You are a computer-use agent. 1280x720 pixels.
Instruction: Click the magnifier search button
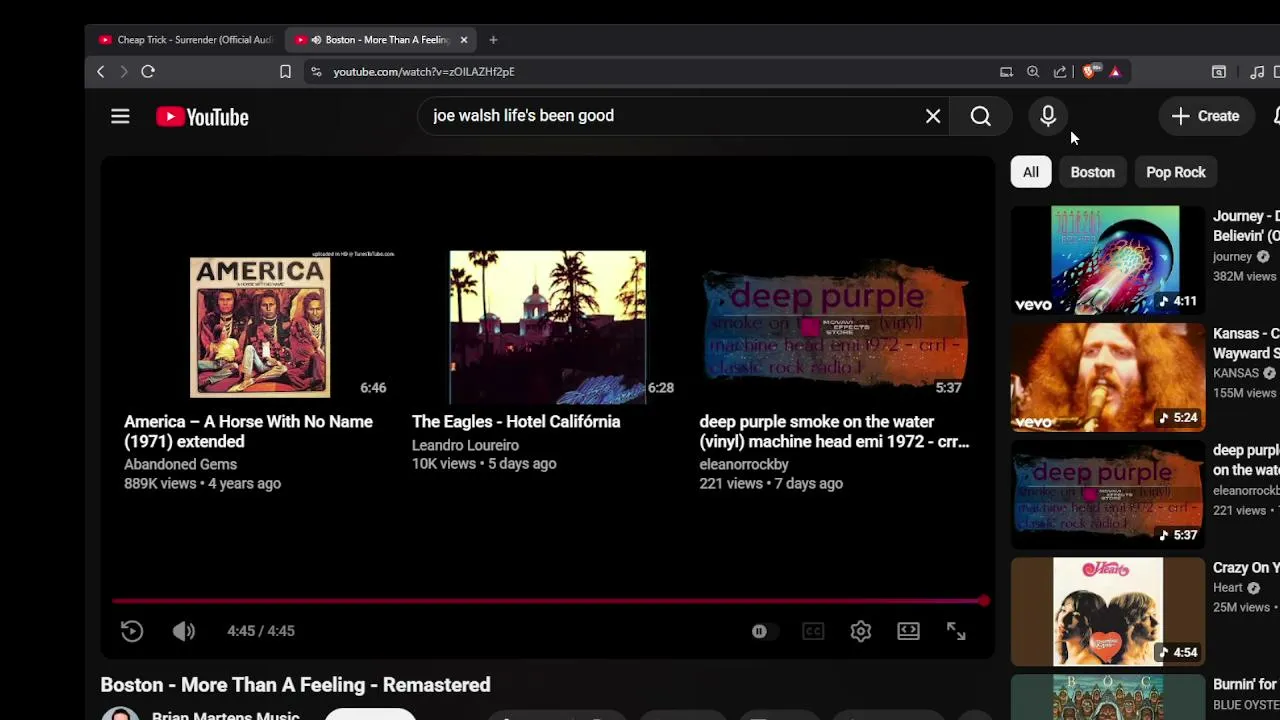(981, 116)
